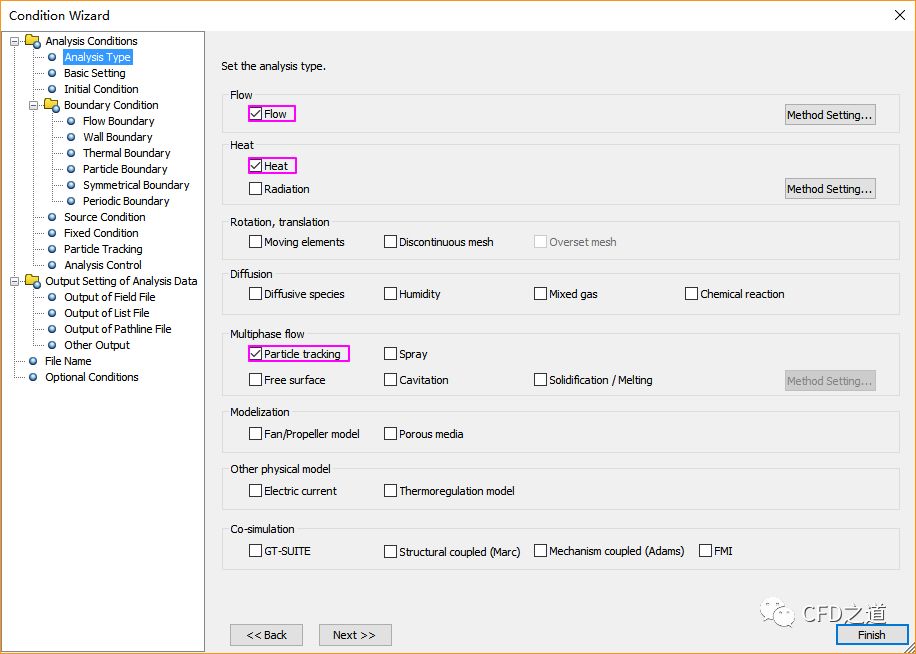916x654 pixels.
Task: Collapse the Boundary Condition tree branch
Action: pyautogui.click(x=33, y=105)
